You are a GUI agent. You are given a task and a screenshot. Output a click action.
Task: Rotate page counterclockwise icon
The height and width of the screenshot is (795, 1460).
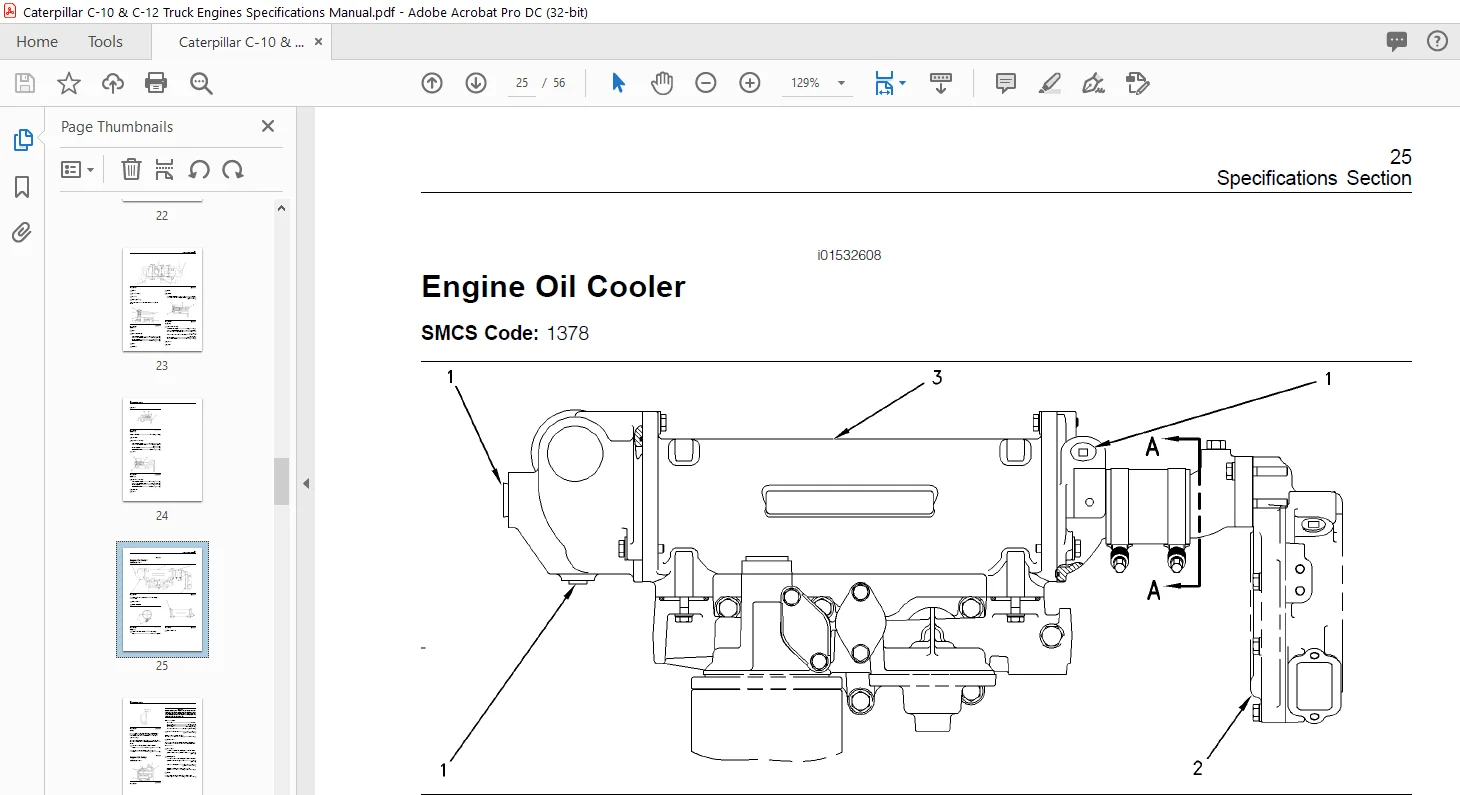click(199, 169)
